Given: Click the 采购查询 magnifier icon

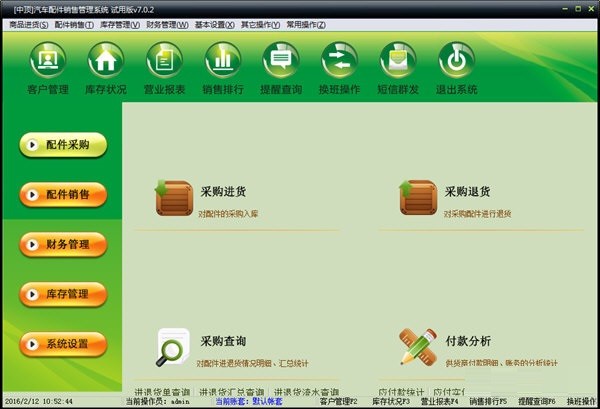Looking at the screenshot, I should click(x=173, y=347).
